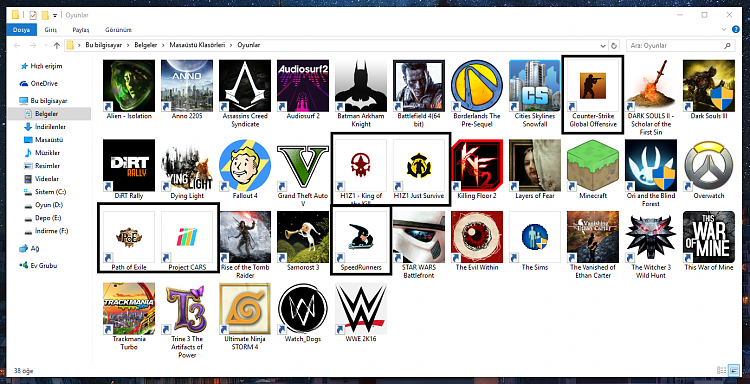Click the Path of Exile icon
750x384 pixels.
tap(129, 237)
